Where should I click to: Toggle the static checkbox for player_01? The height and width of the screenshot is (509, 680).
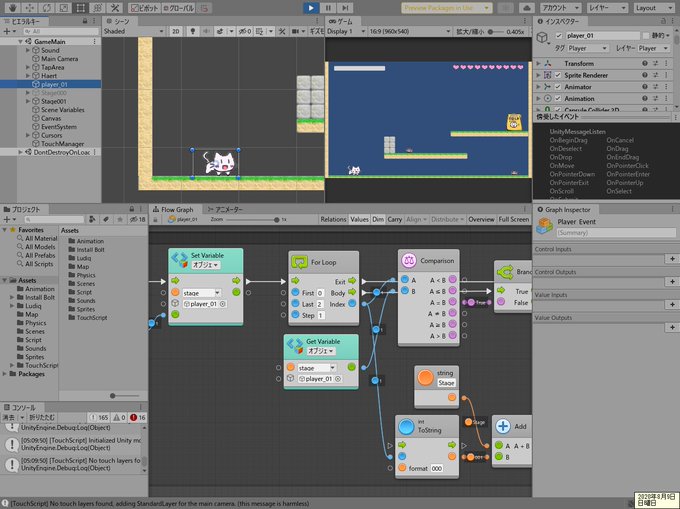(646, 36)
